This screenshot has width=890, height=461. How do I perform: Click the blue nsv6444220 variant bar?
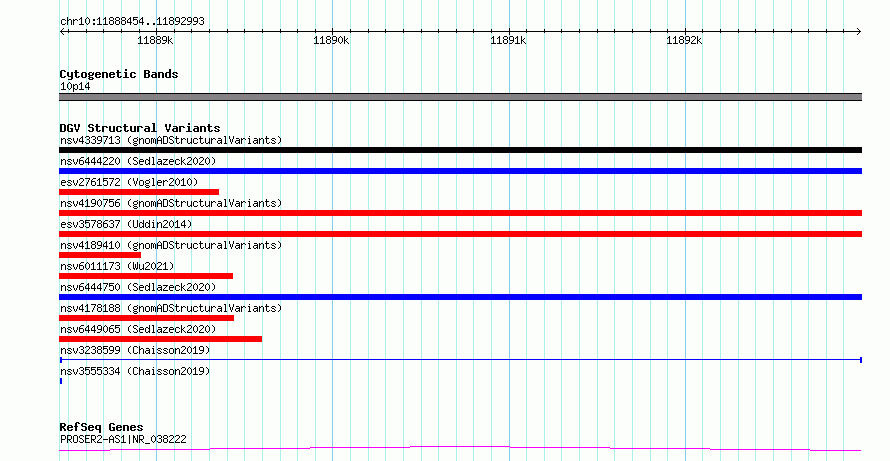[460, 171]
